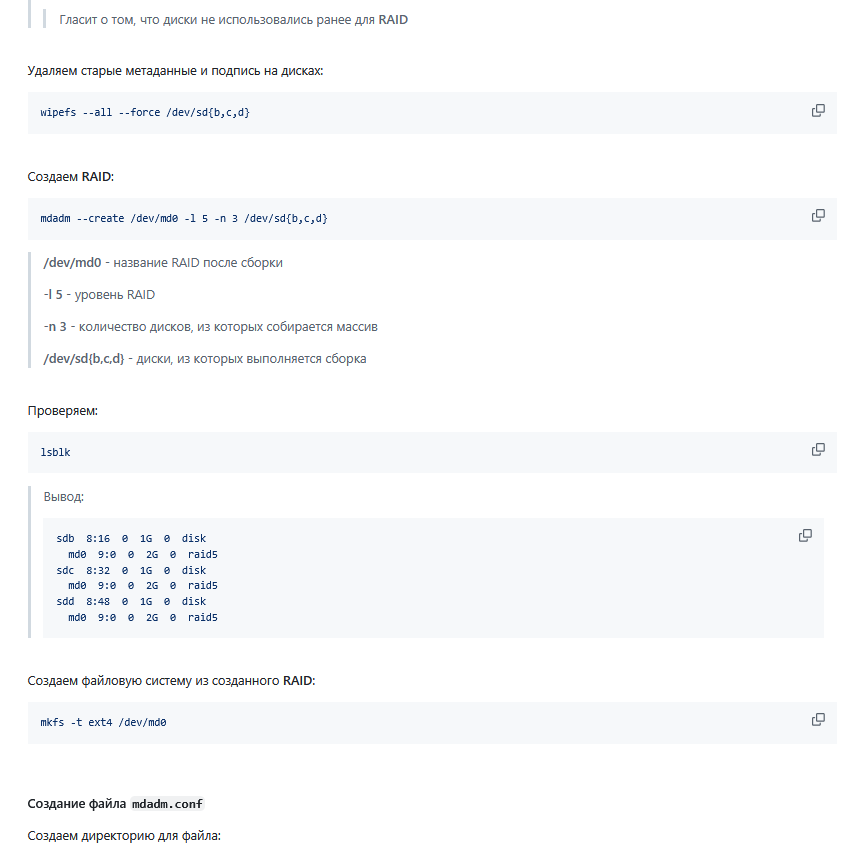
Task: Click the bold /dev/md0 term in description
Action: (x=72, y=263)
